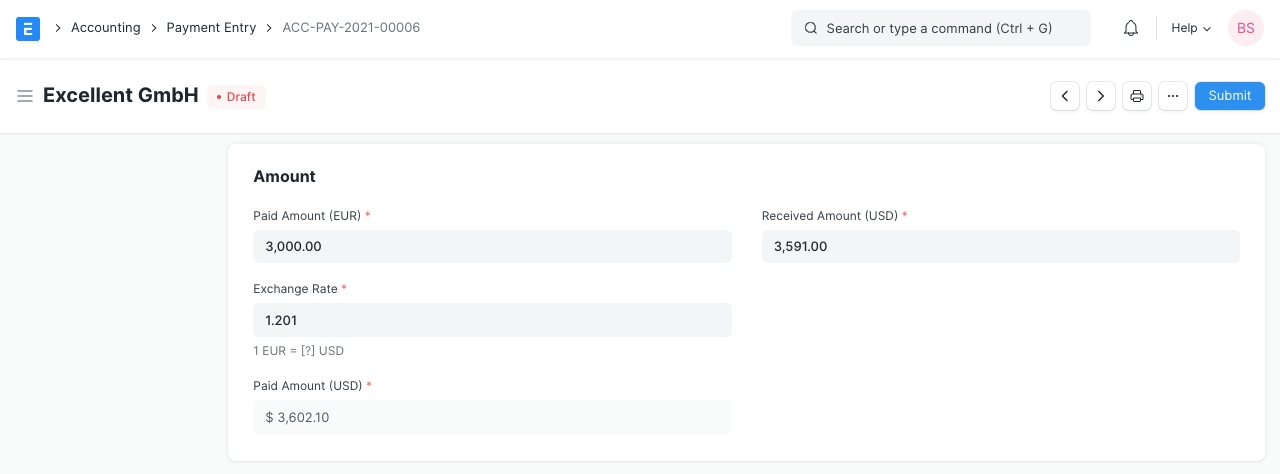The height and width of the screenshot is (474, 1280).
Task: Open the notifications bell
Action: (1131, 28)
